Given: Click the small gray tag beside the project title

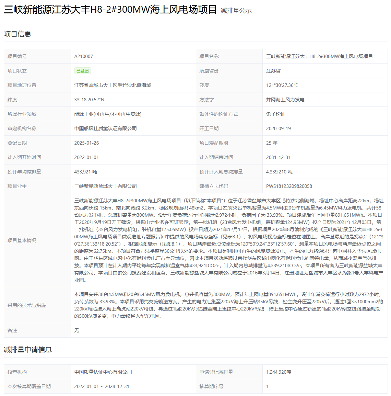Looking at the screenshot, I should click(236, 11).
